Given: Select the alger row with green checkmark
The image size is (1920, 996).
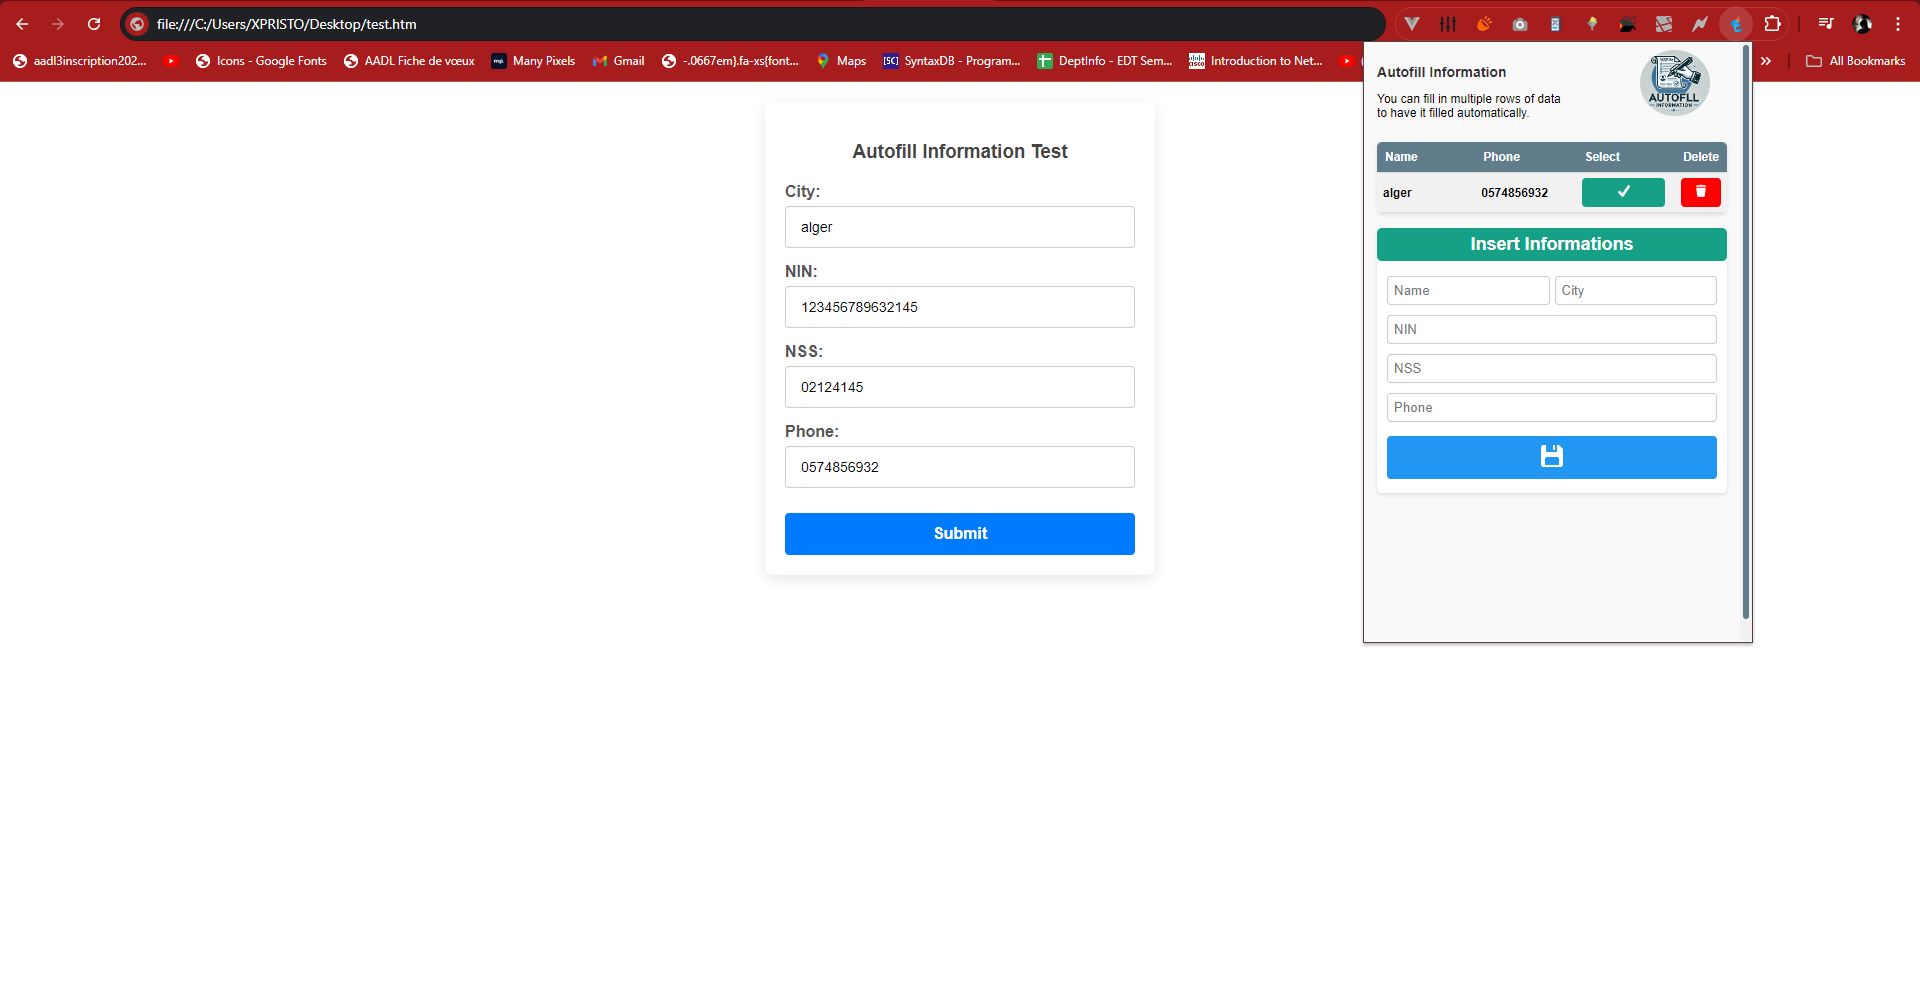Looking at the screenshot, I should pyautogui.click(x=1623, y=192).
